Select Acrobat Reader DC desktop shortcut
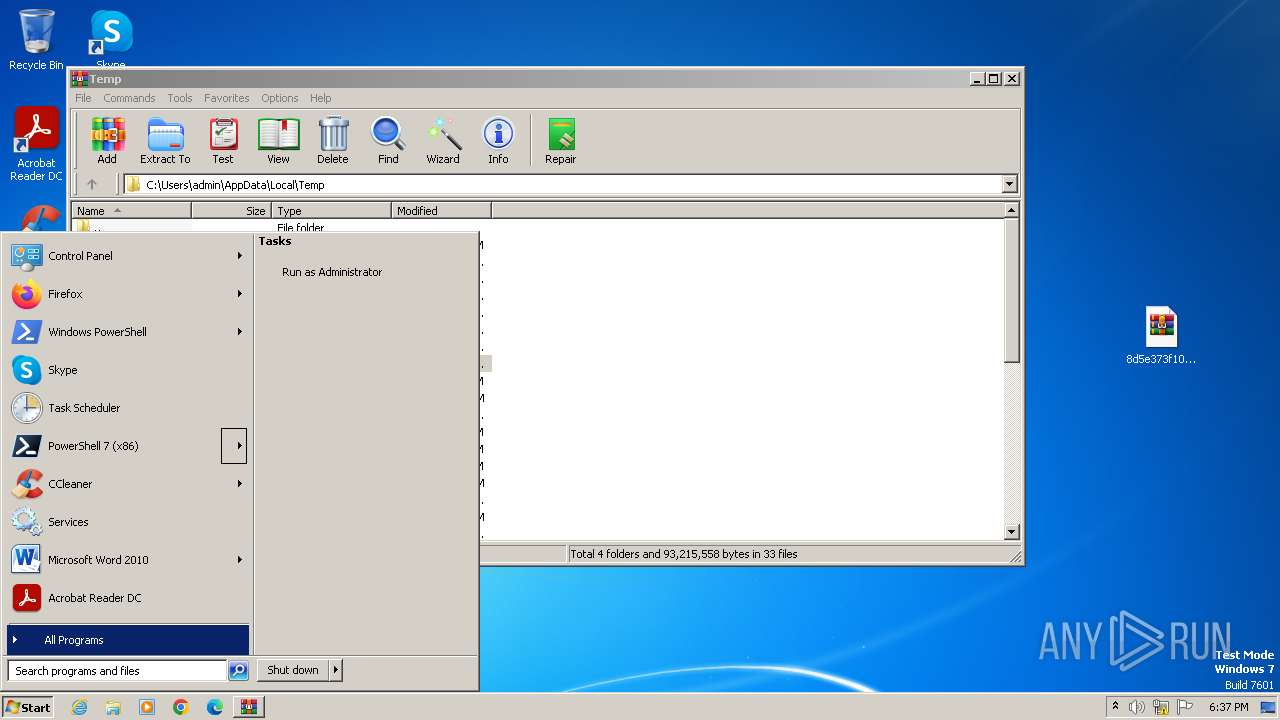1280x720 pixels. pyautogui.click(x=36, y=145)
